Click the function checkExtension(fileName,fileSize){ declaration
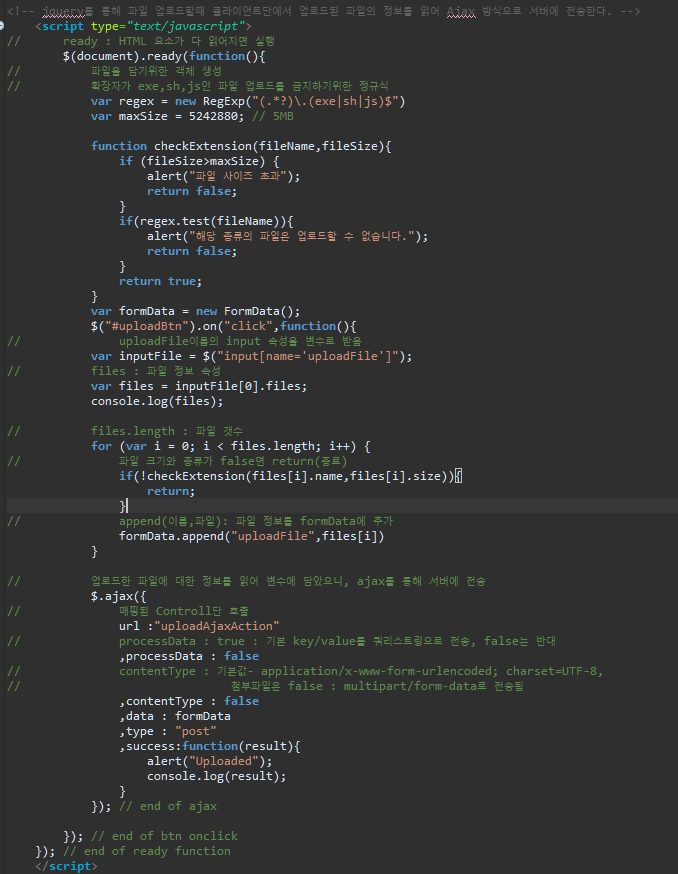Screen dimensions: 678x874 coord(241,146)
